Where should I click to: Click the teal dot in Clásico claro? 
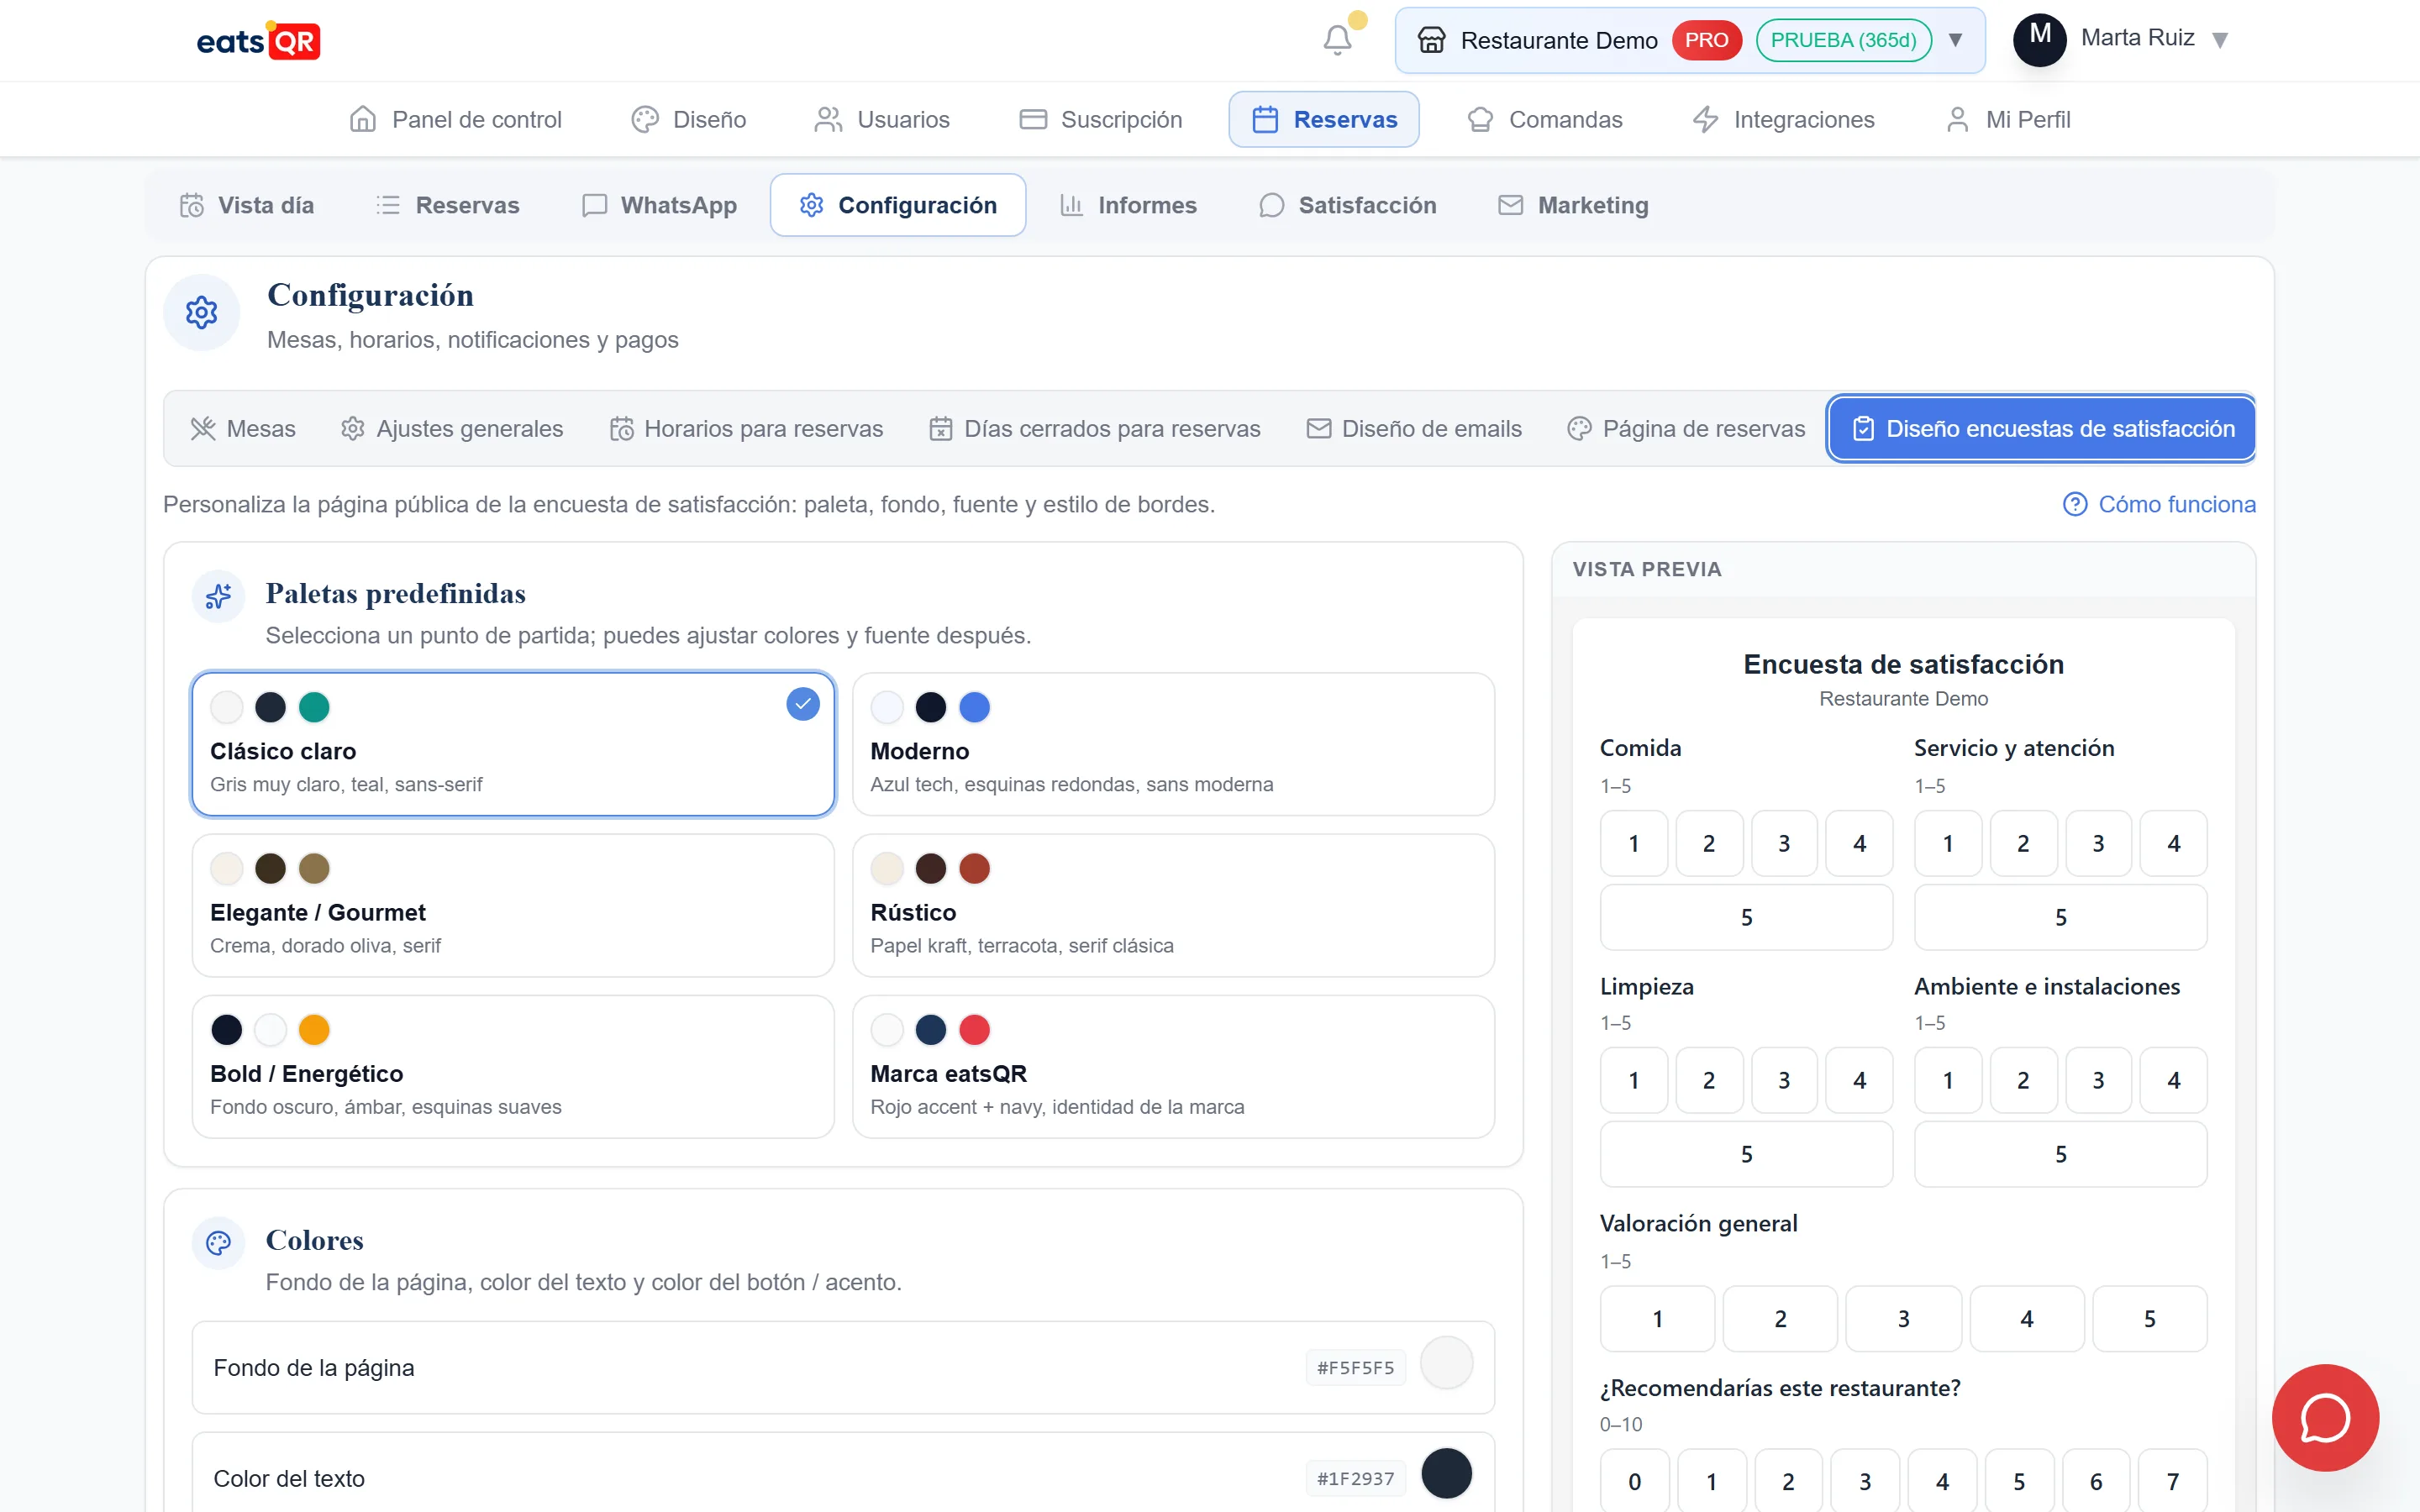314,707
